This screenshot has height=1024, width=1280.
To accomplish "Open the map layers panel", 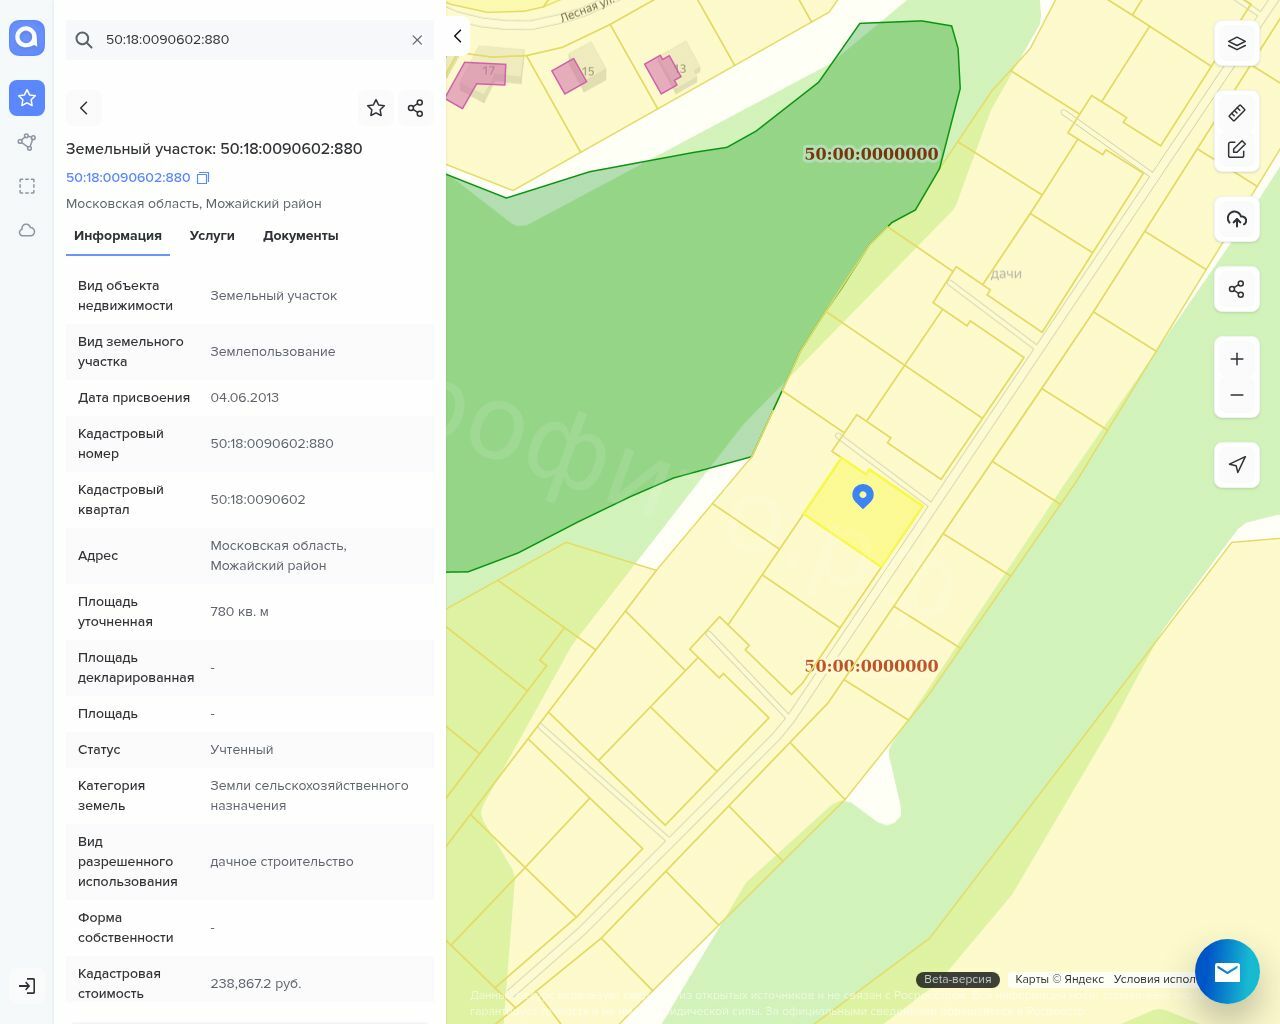I will 1236,43.
